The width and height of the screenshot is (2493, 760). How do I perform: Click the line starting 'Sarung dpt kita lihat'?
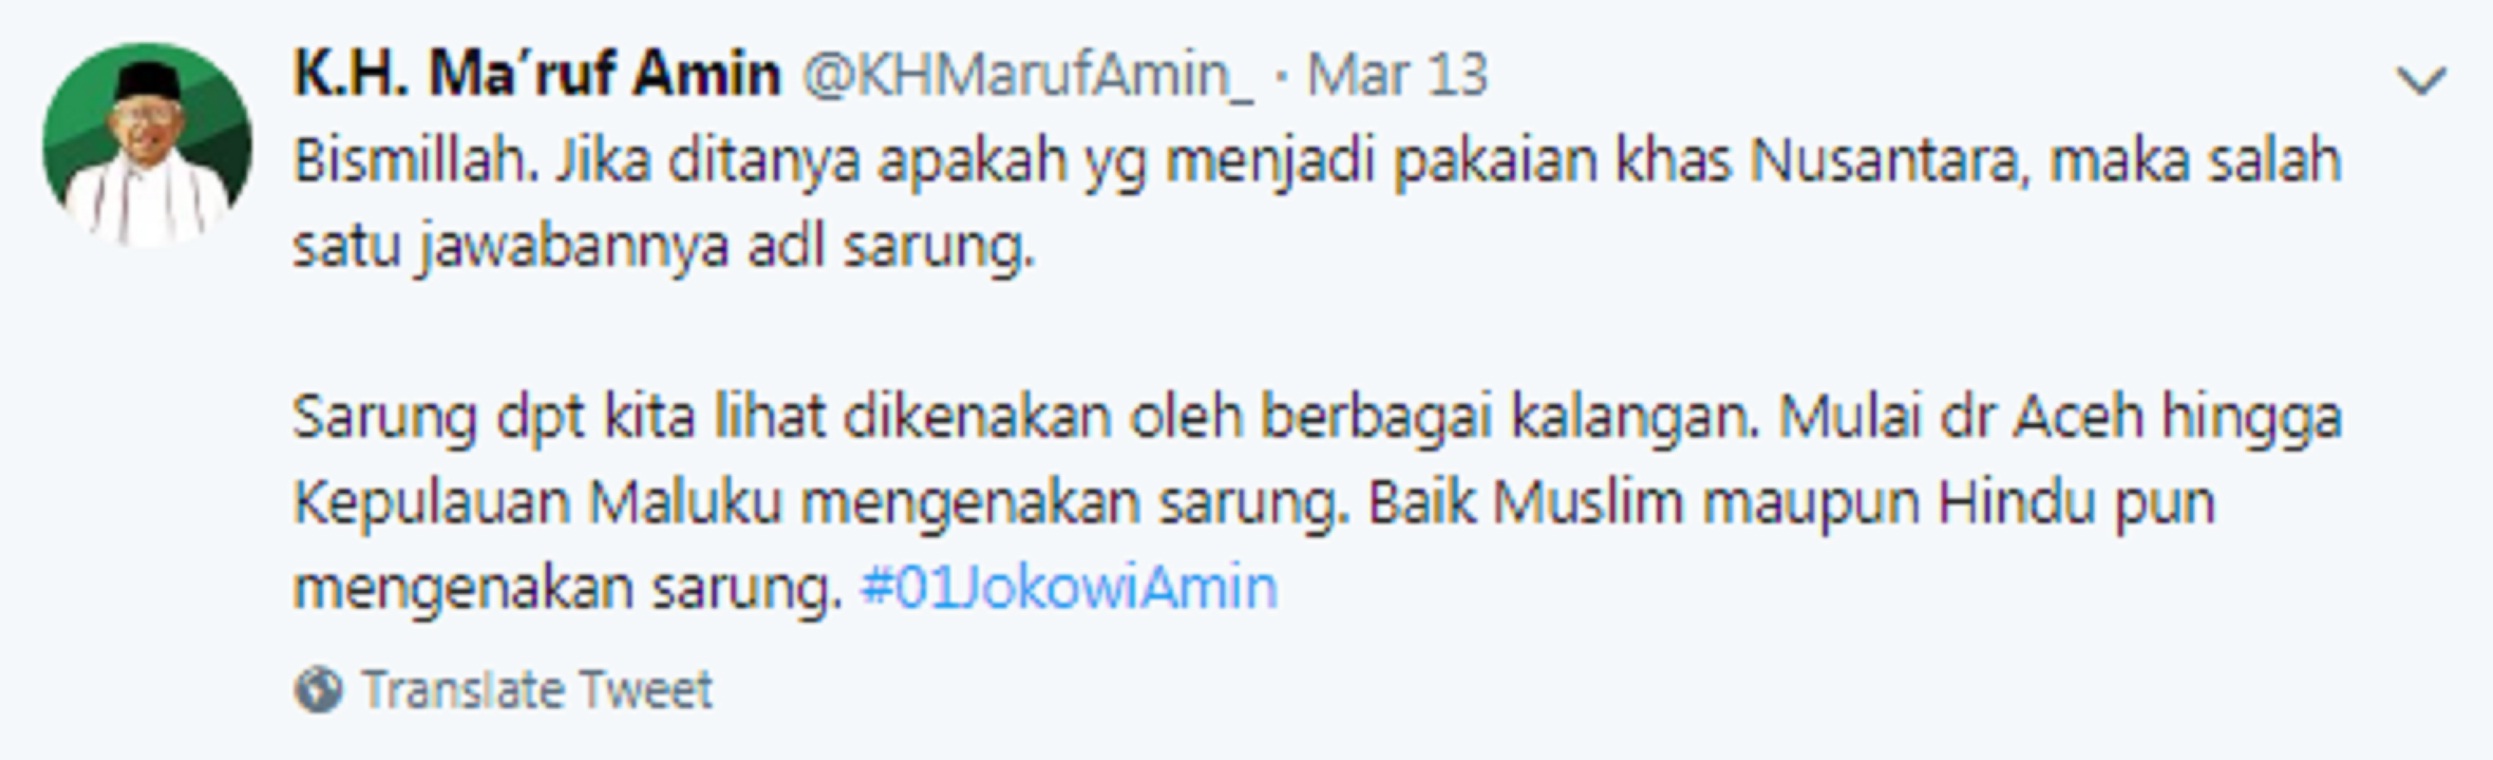(1317, 418)
